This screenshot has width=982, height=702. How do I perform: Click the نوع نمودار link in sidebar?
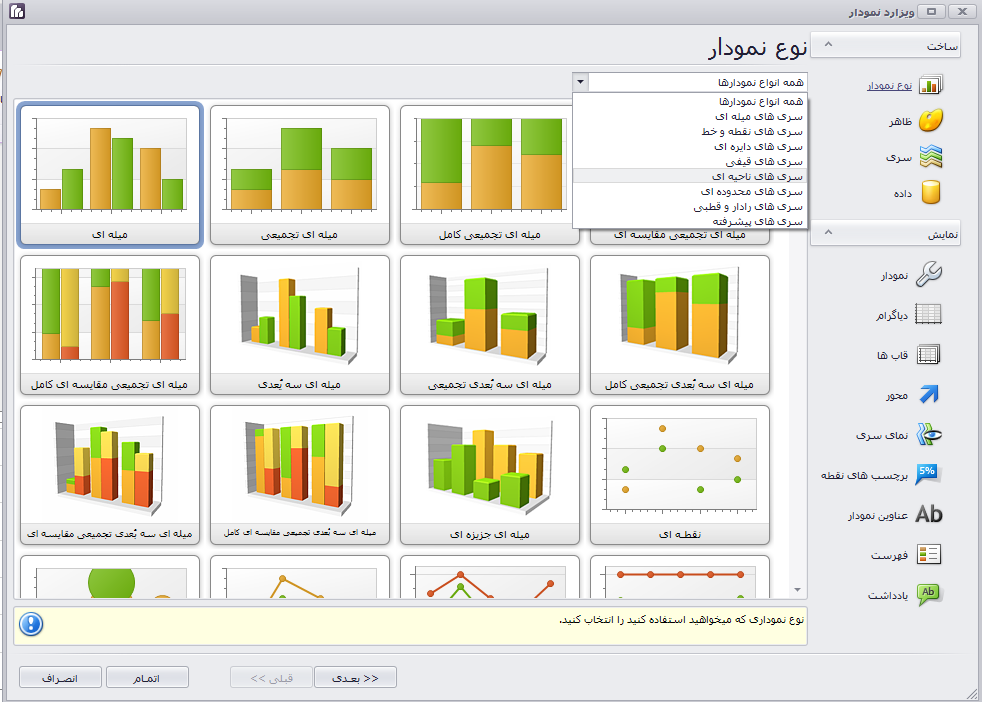[888, 86]
